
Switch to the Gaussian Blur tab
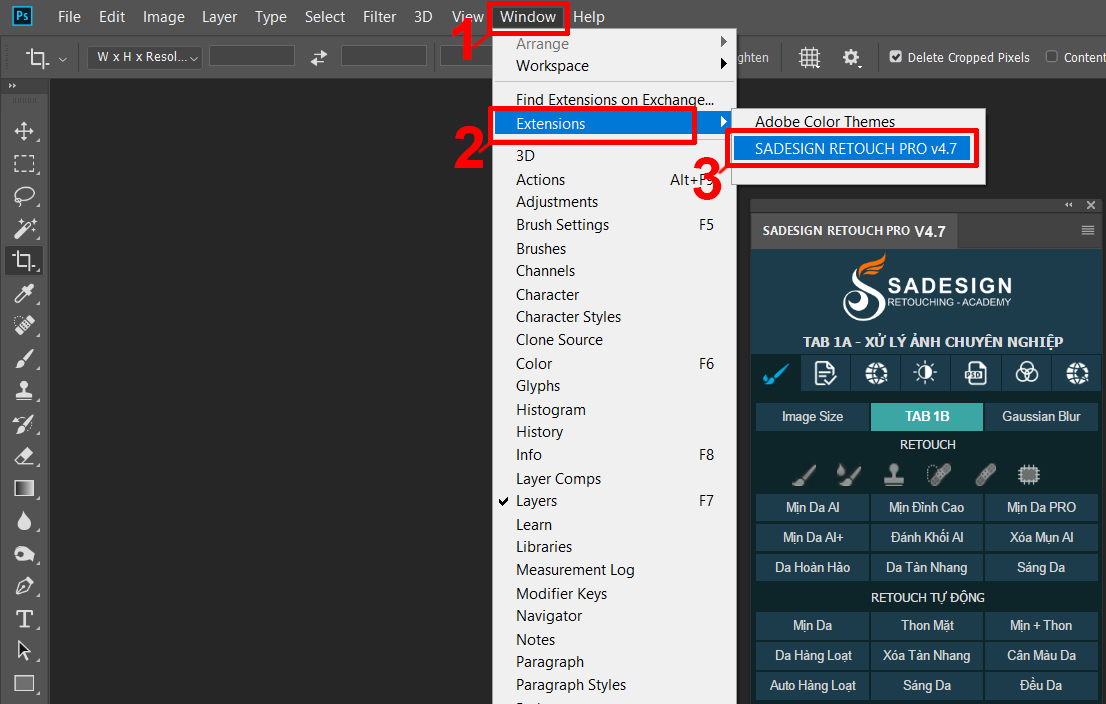coord(1040,416)
